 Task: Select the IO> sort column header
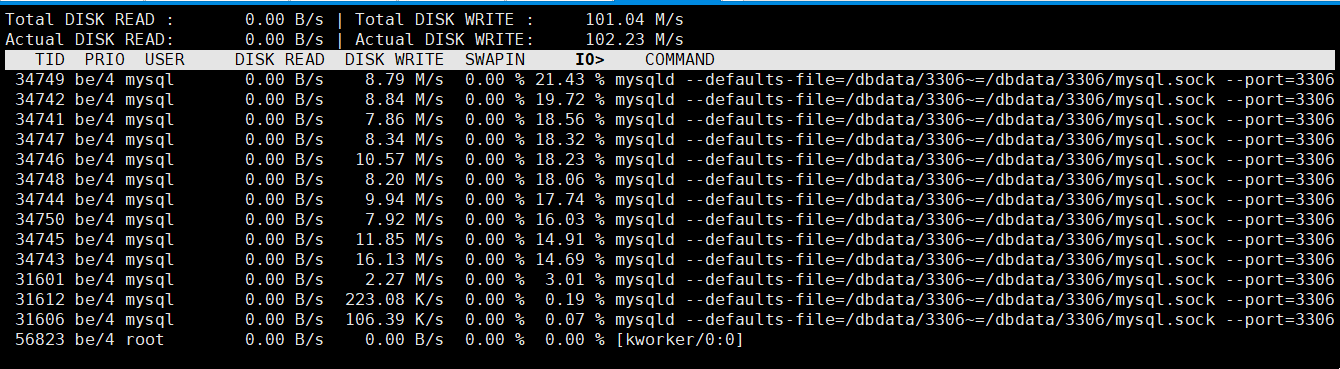[x=590, y=60]
